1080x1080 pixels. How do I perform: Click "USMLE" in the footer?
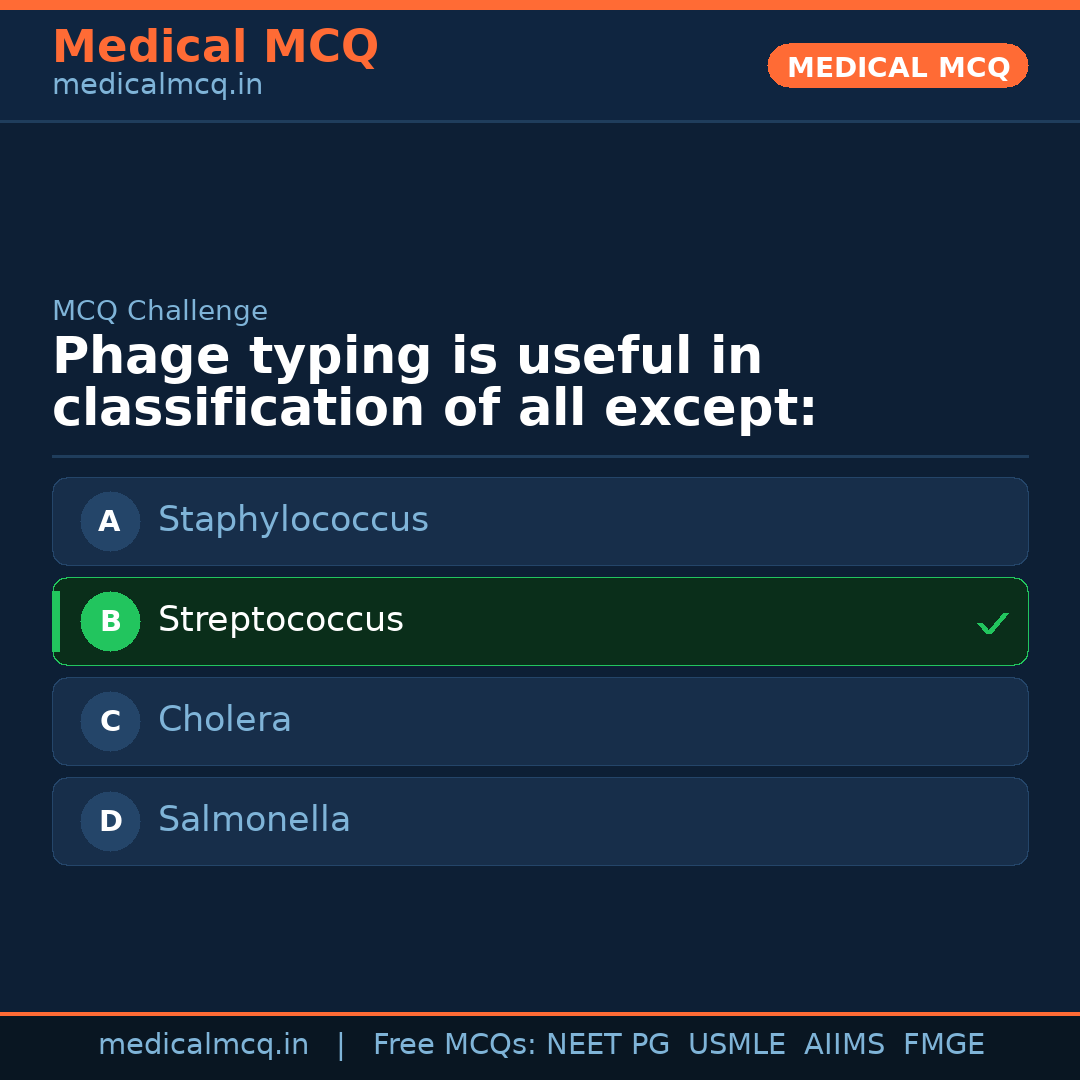736,1045
